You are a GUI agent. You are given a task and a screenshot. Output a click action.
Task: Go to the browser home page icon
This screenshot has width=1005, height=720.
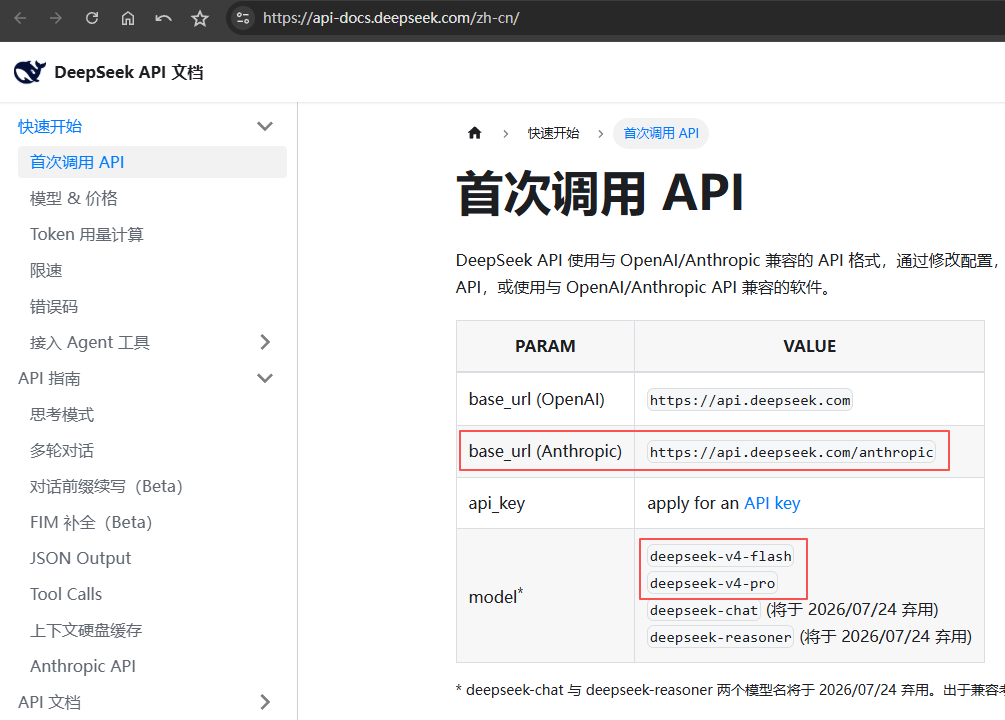point(128,18)
